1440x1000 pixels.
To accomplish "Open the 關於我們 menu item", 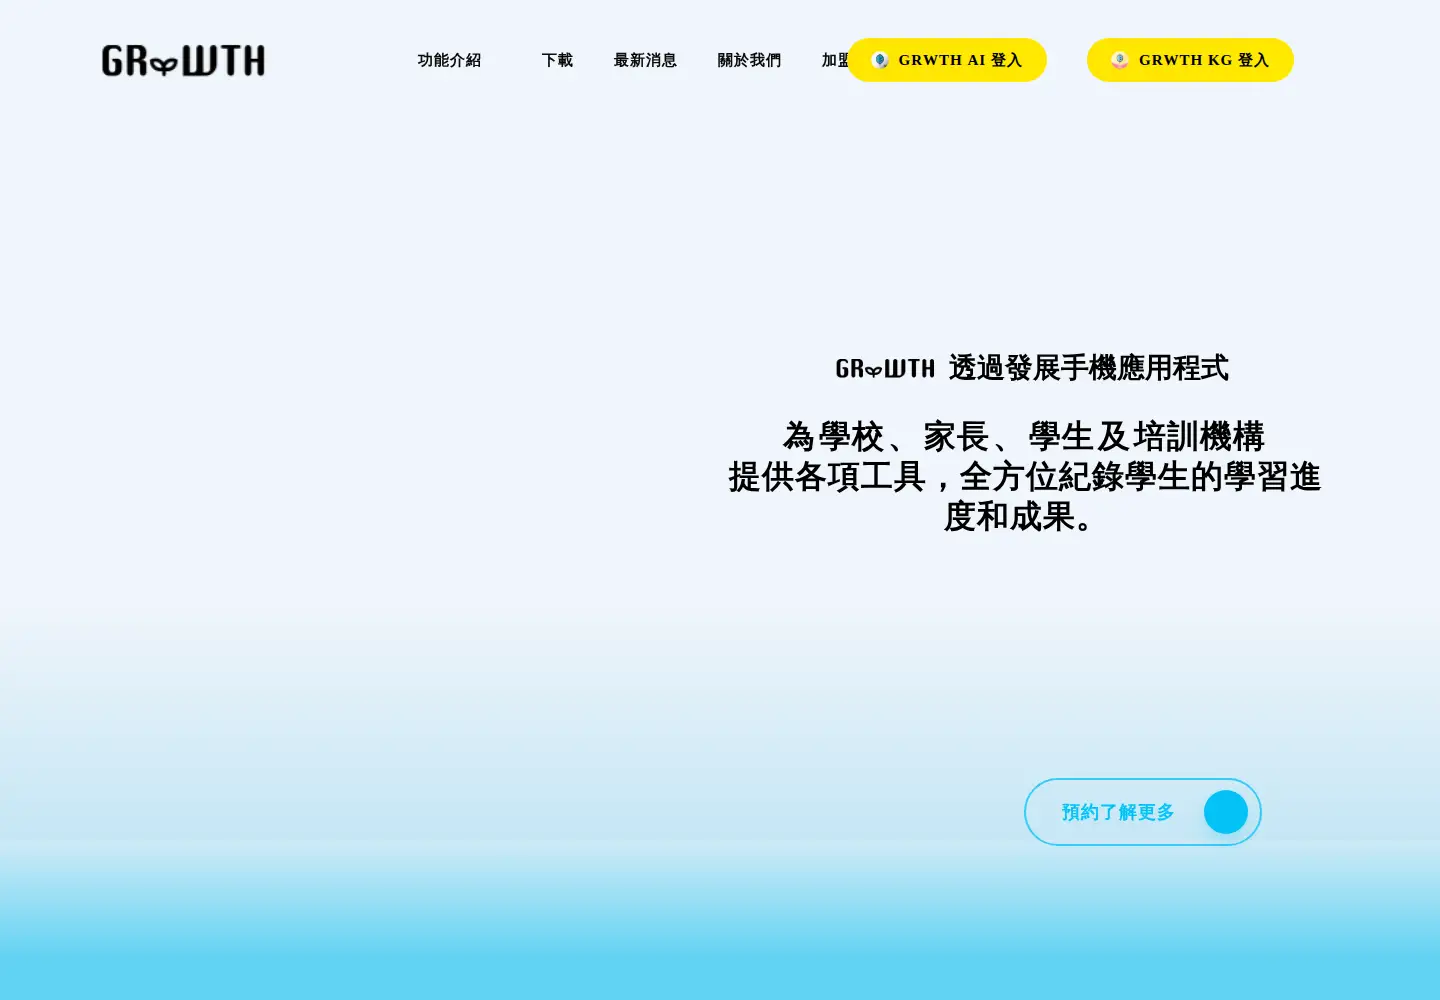I will click(x=749, y=60).
